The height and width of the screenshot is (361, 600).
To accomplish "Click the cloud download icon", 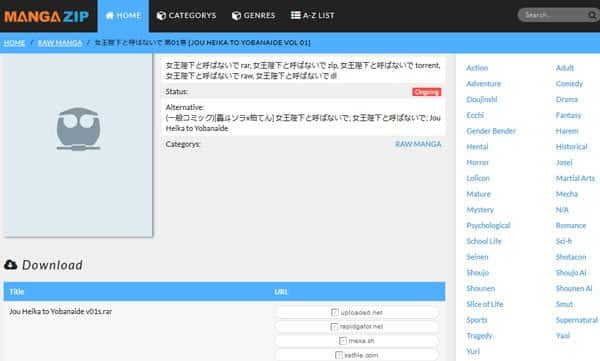I will pos(10,265).
